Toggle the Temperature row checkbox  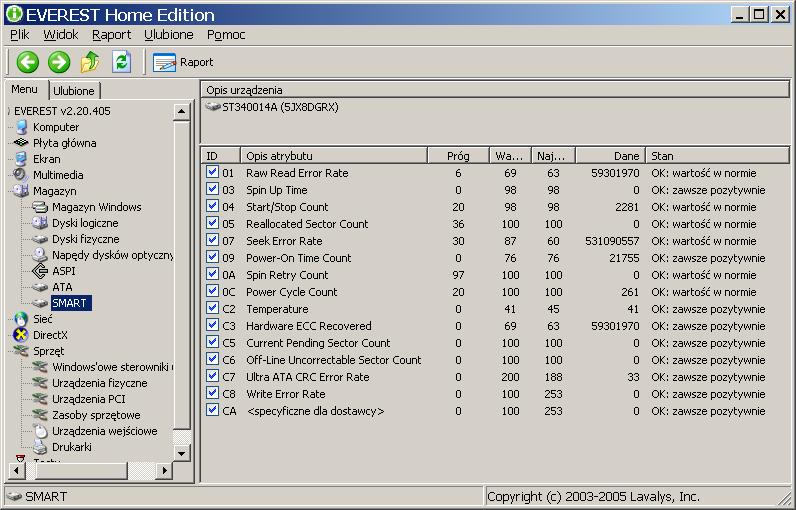tap(212, 308)
